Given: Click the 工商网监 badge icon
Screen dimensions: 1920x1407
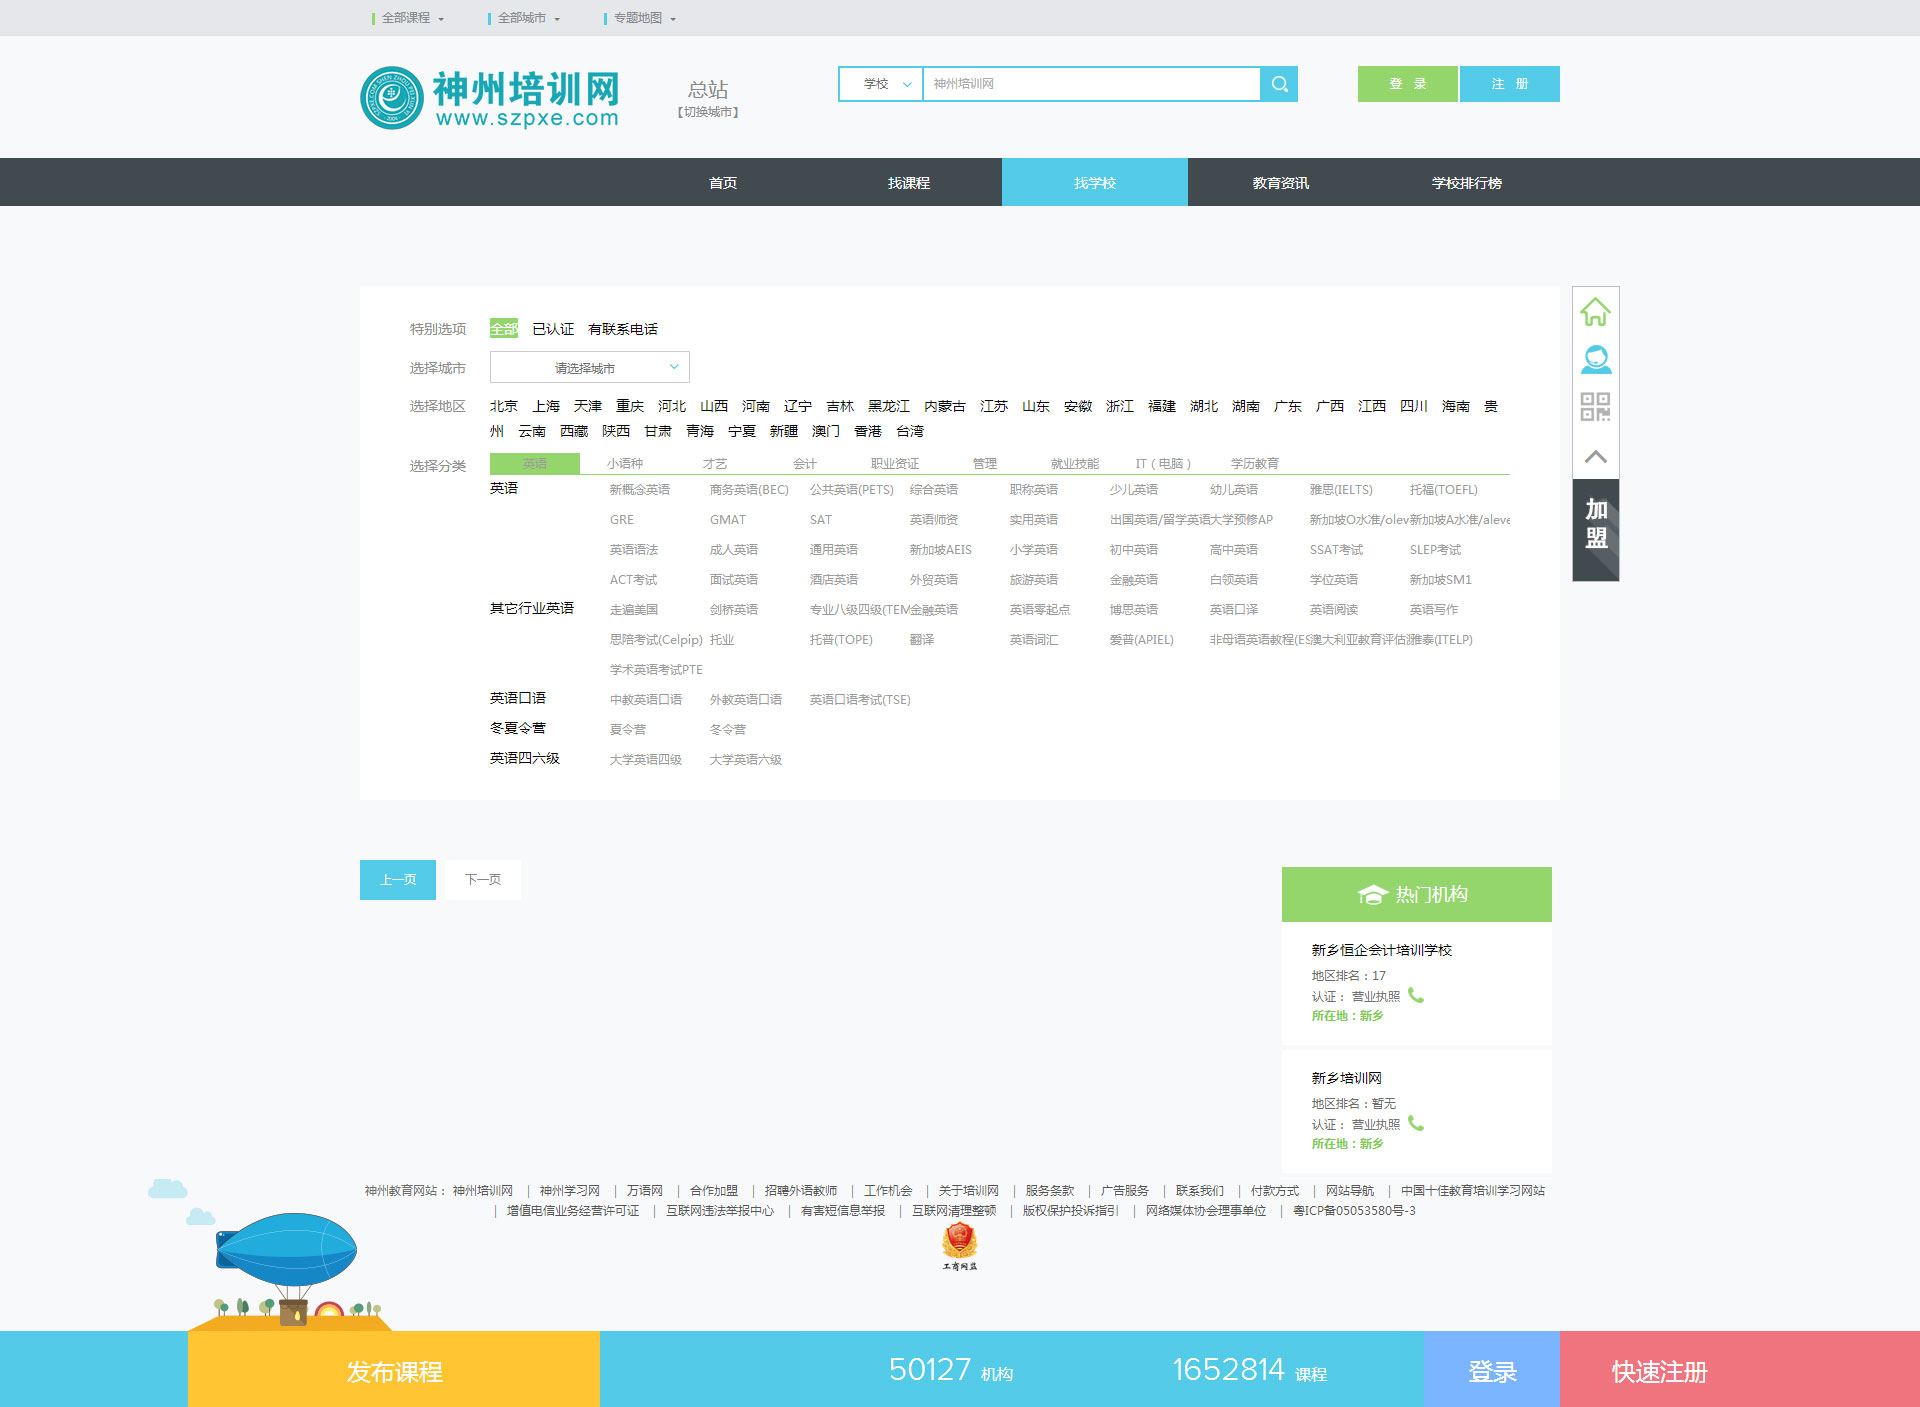Looking at the screenshot, I should tap(959, 1246).
